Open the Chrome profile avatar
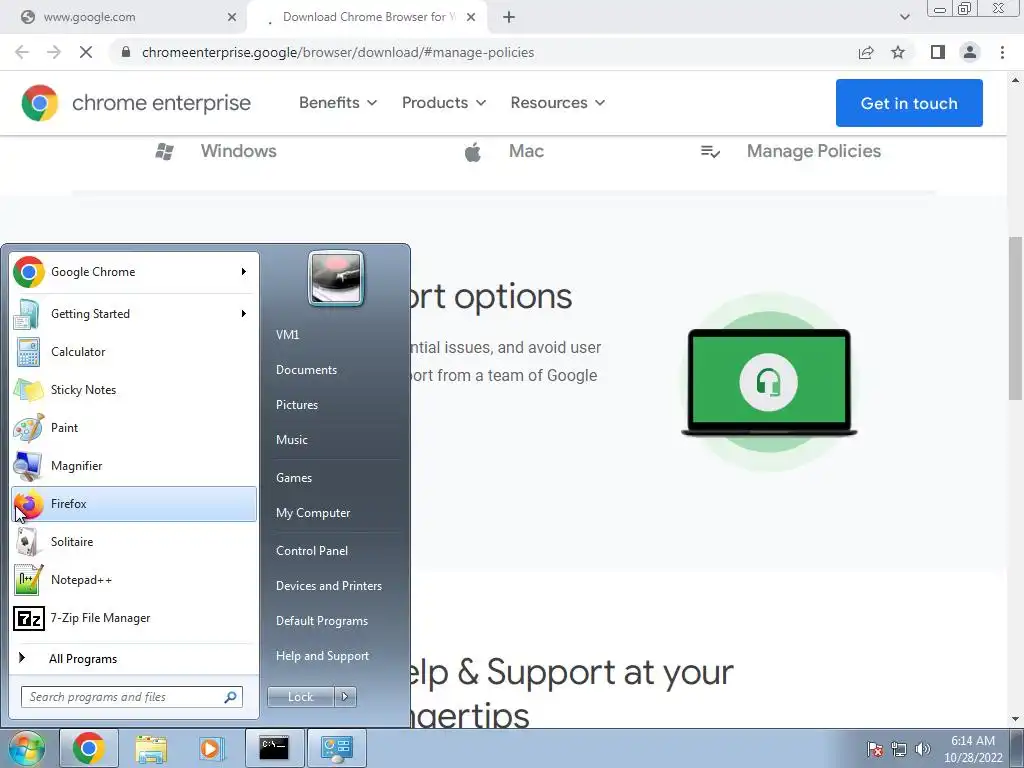Viewport: 1024px width, 768px height. pyautogui.click(x=970, y=52)
